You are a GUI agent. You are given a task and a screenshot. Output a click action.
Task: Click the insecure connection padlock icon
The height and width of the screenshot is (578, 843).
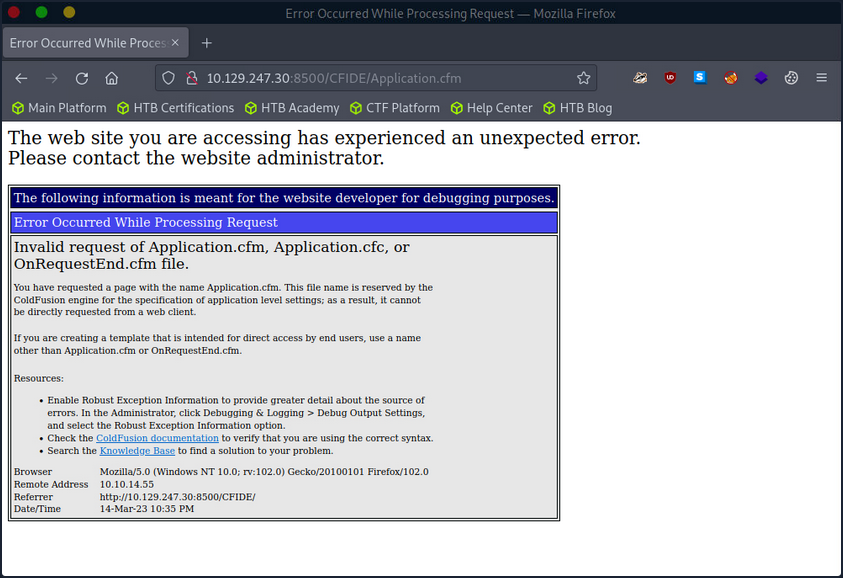point(190,78)
